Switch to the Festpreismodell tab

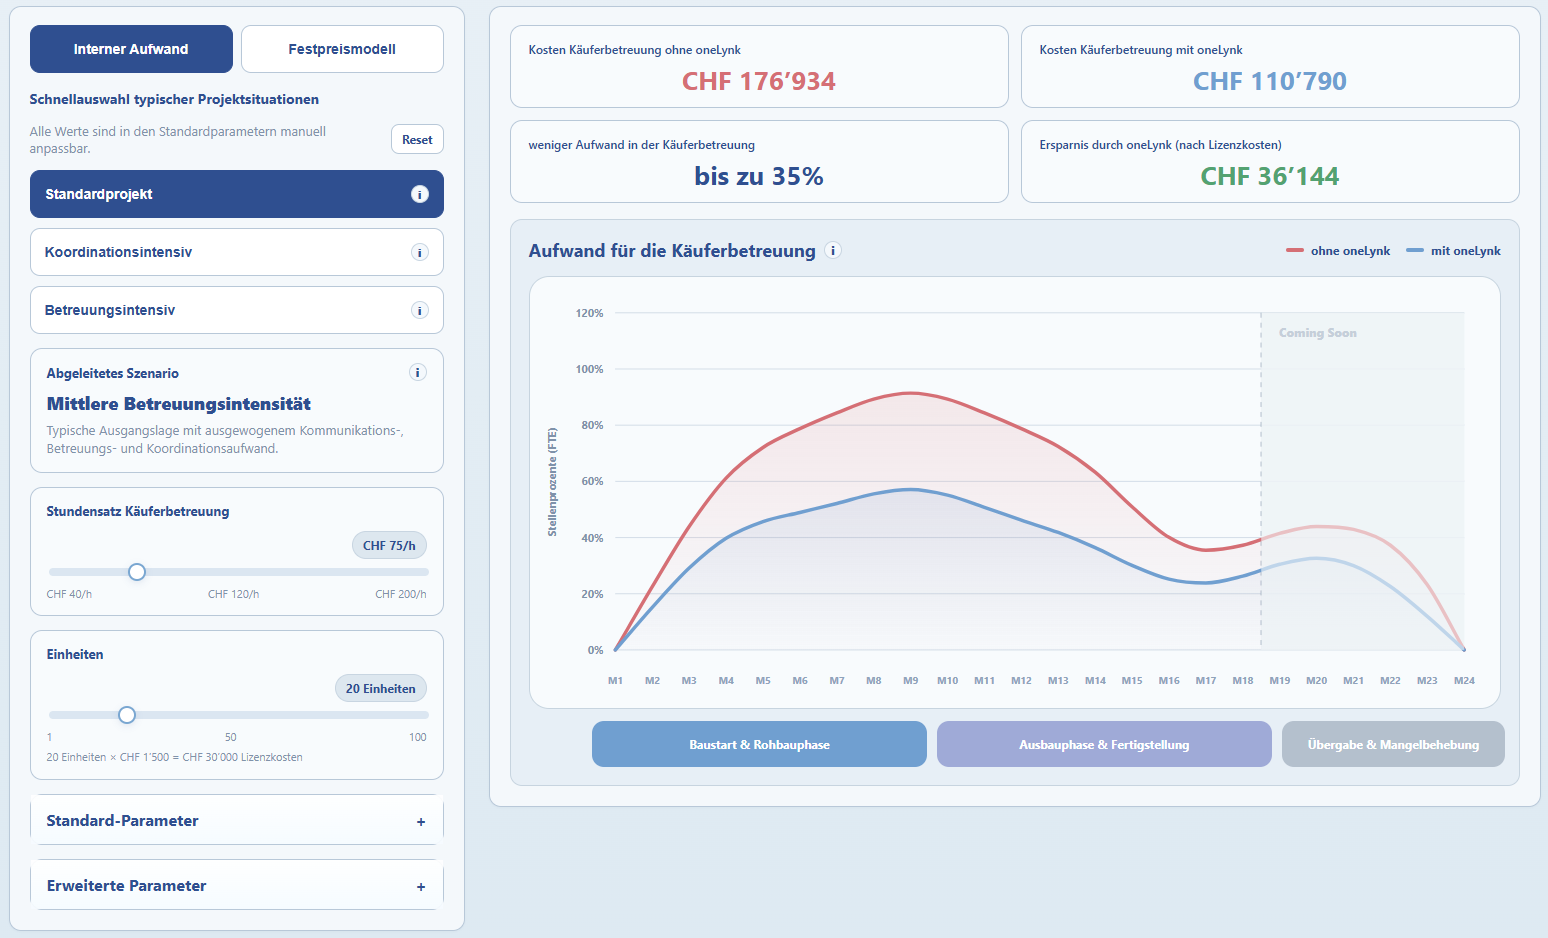342,49
